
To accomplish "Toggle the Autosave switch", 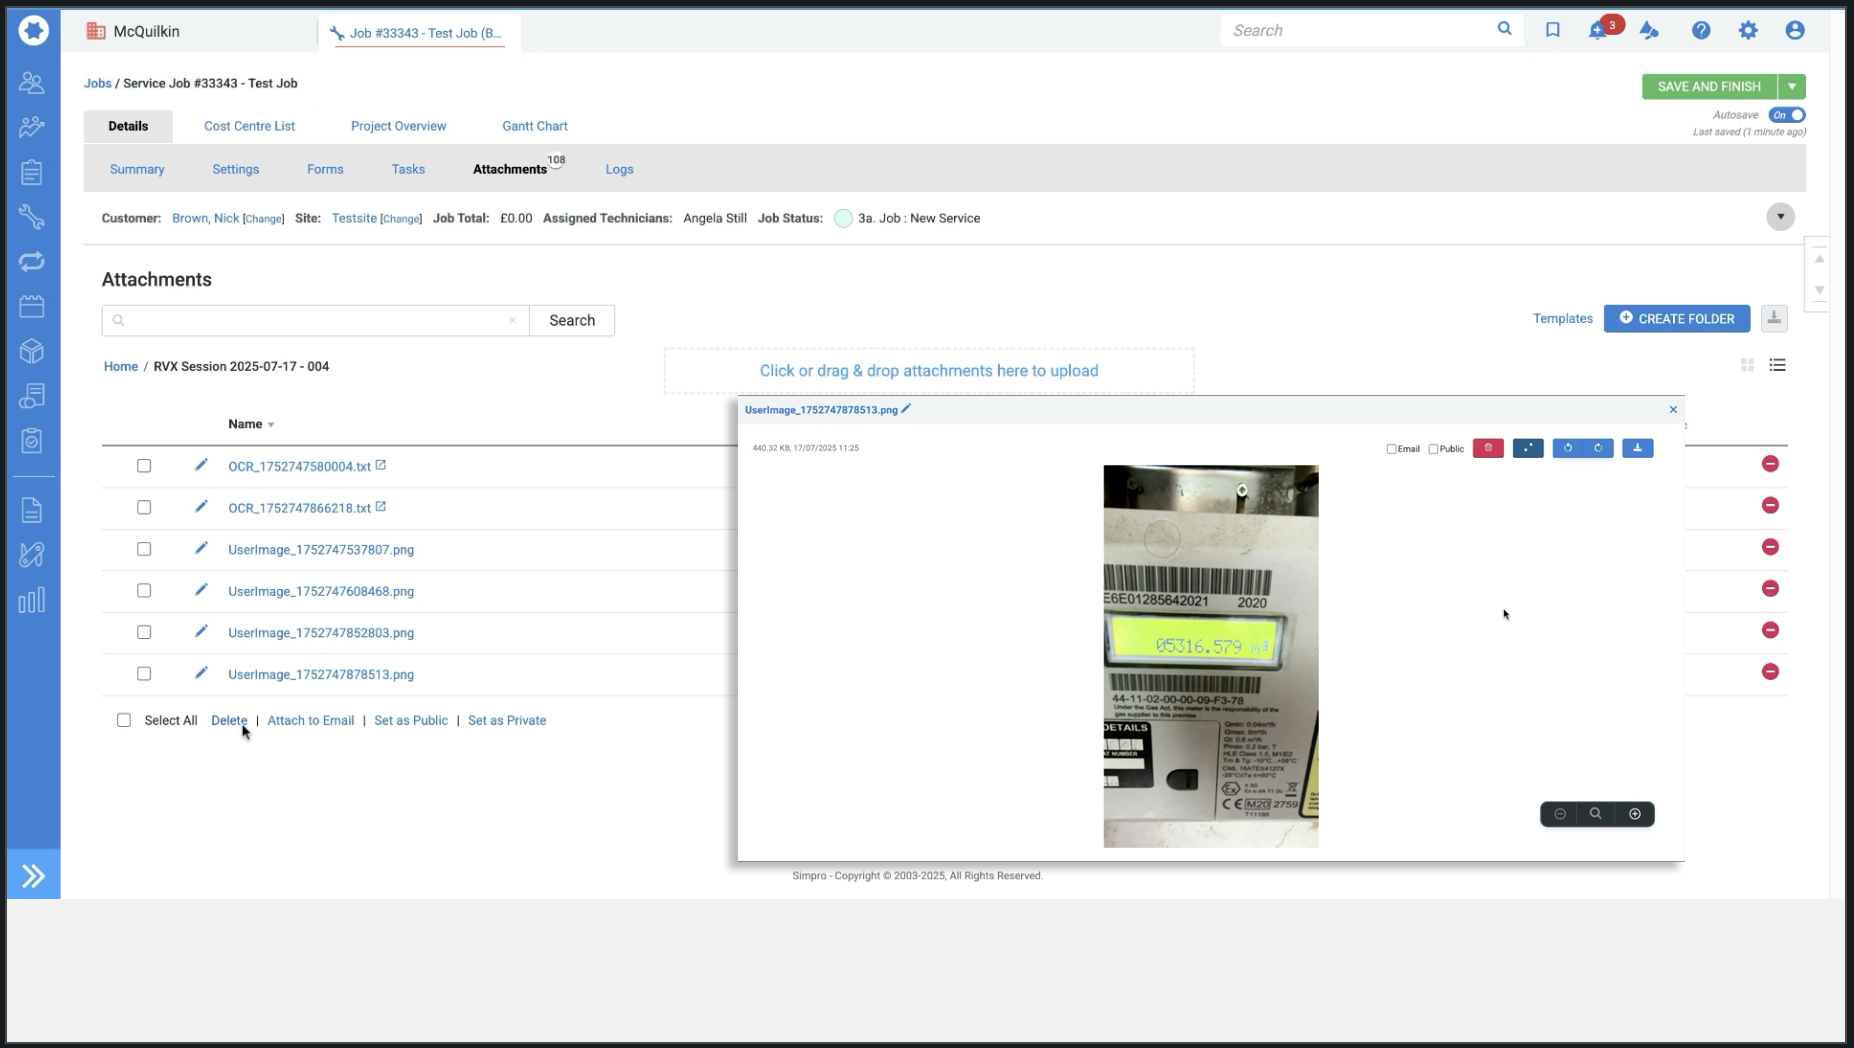I will pos(1786,115).
